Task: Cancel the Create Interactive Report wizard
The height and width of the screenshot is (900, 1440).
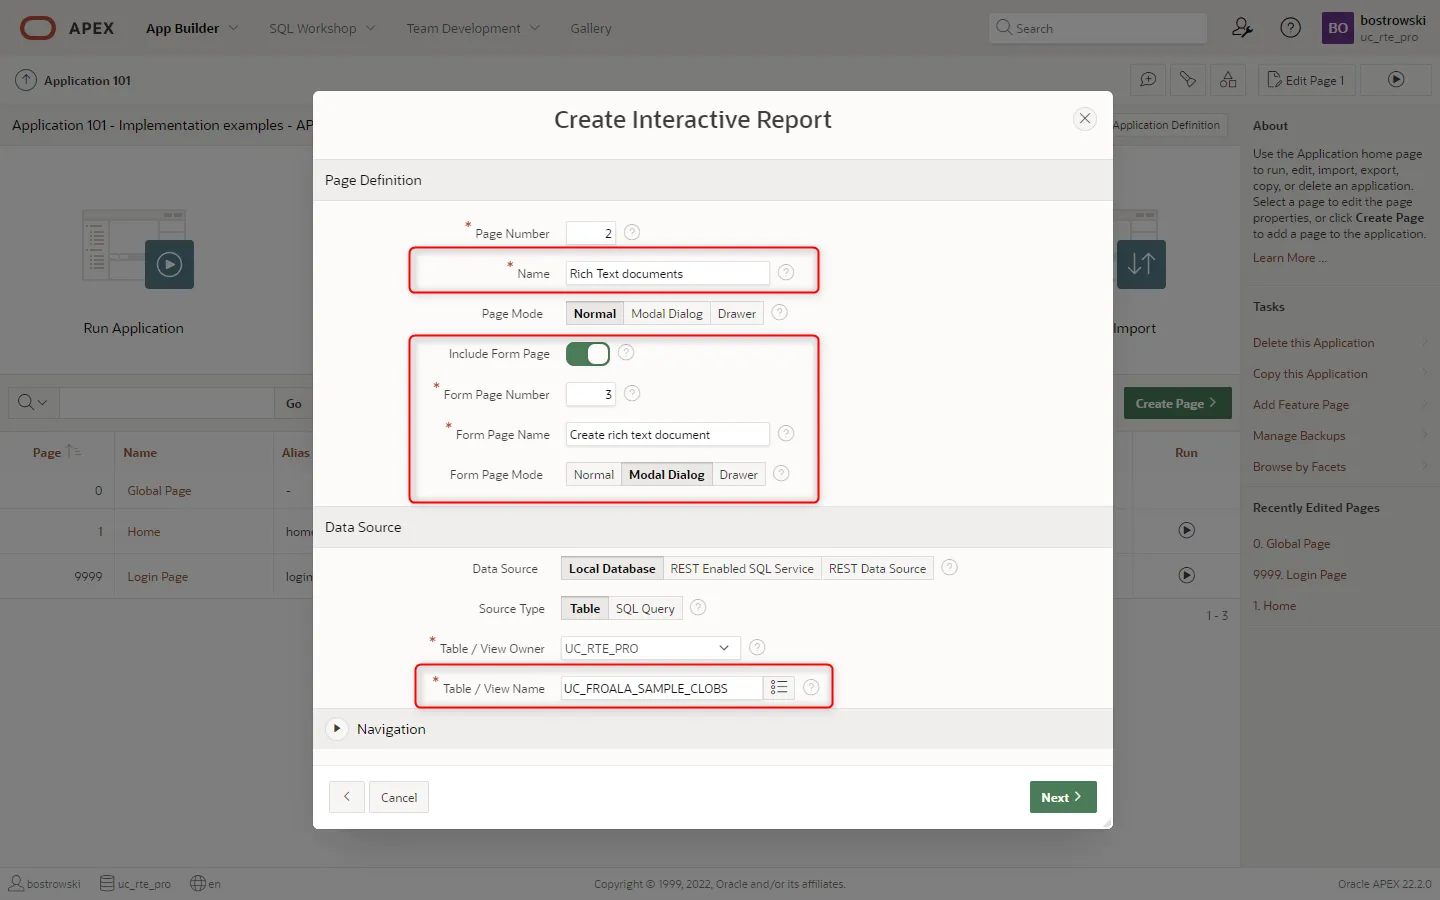Action: (399, 797)
